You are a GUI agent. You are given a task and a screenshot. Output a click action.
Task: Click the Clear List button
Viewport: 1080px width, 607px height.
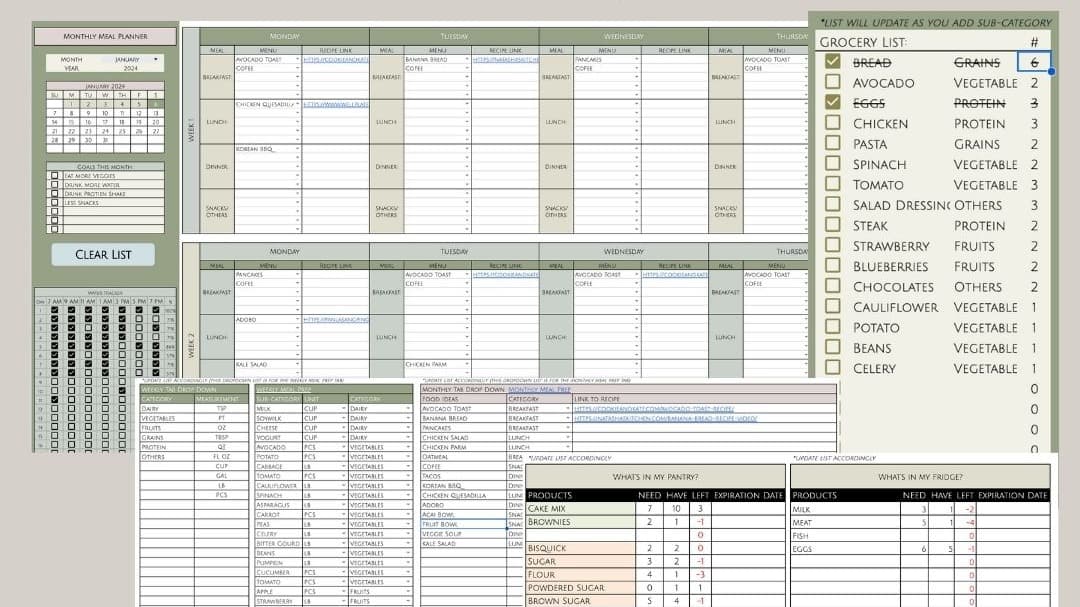[103, 254]
